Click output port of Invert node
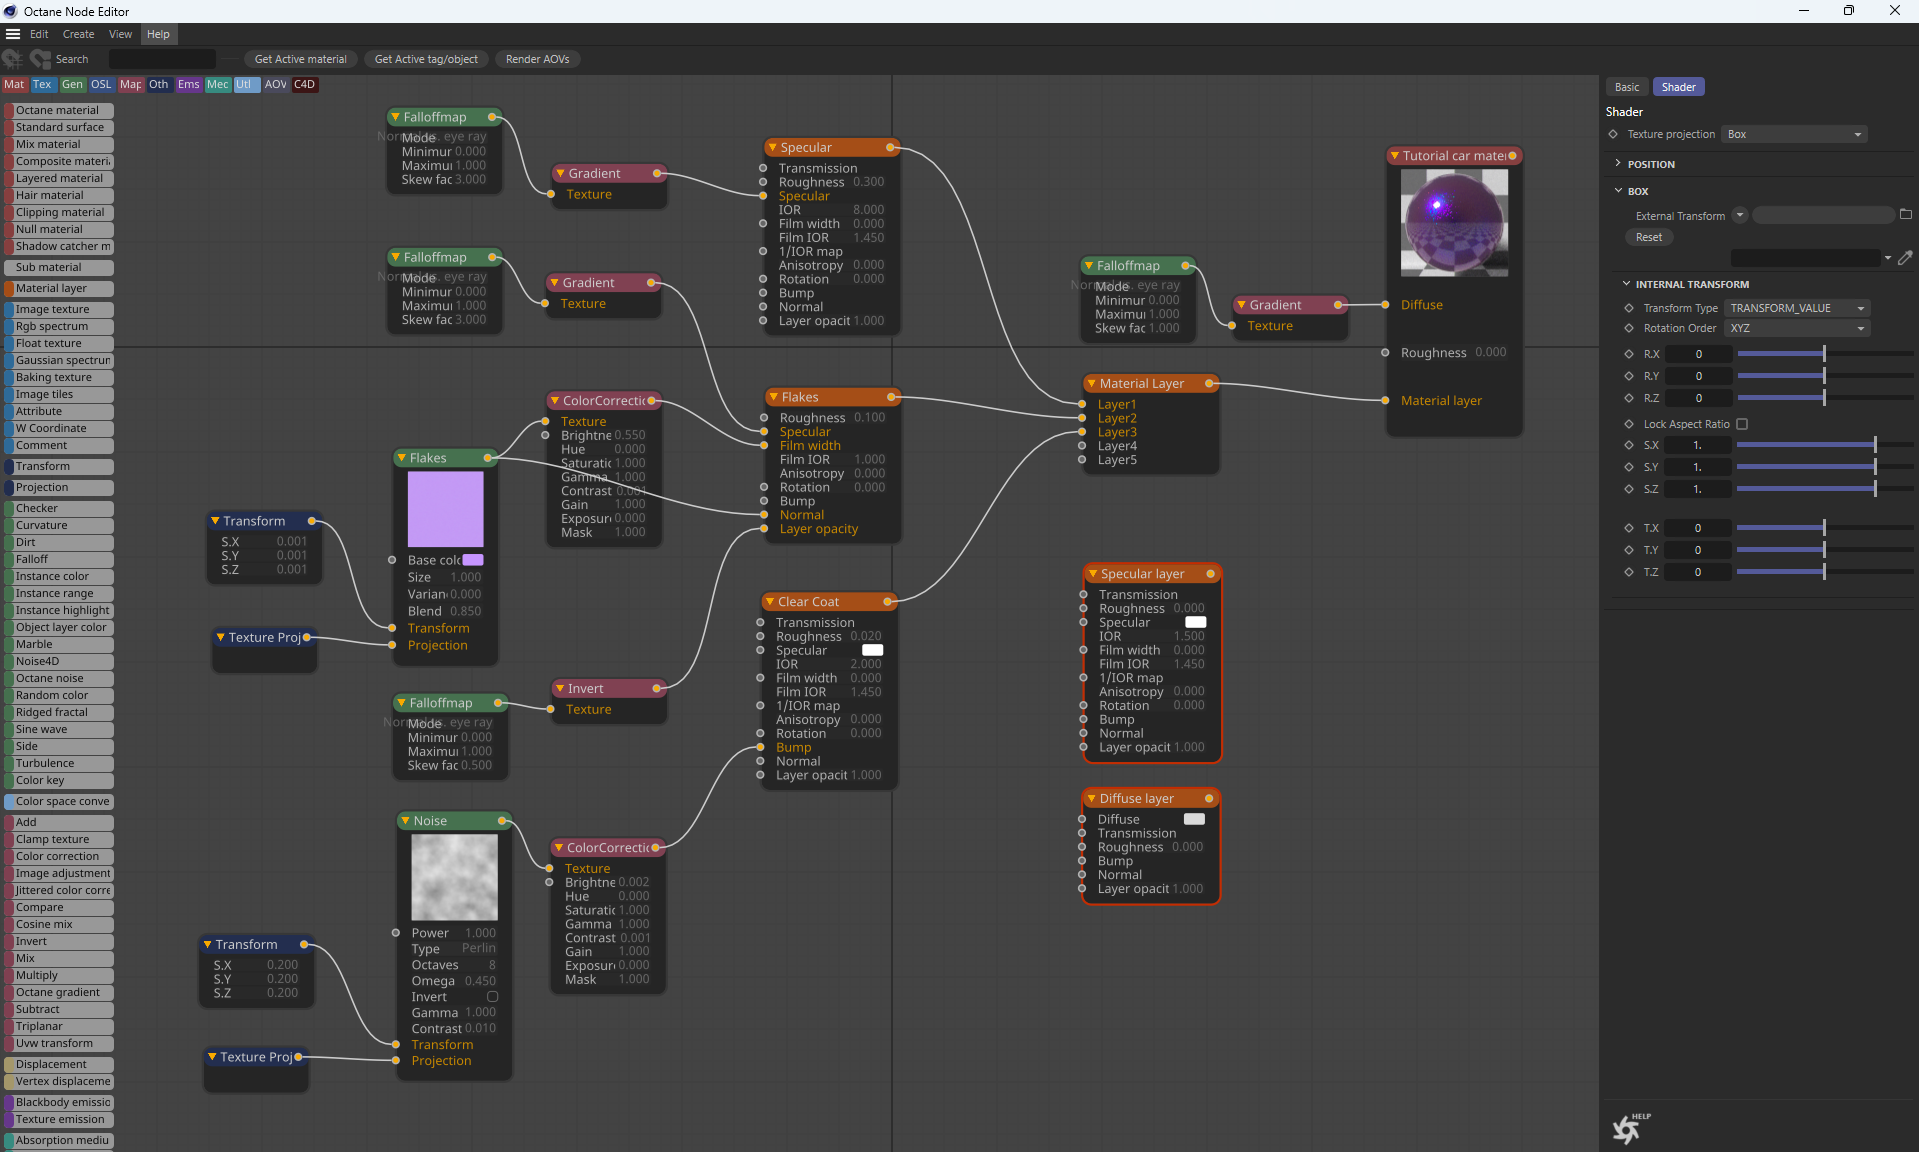Image resolution: width=1919 pixels, height=1152 pixels. [x=657, y=688]
